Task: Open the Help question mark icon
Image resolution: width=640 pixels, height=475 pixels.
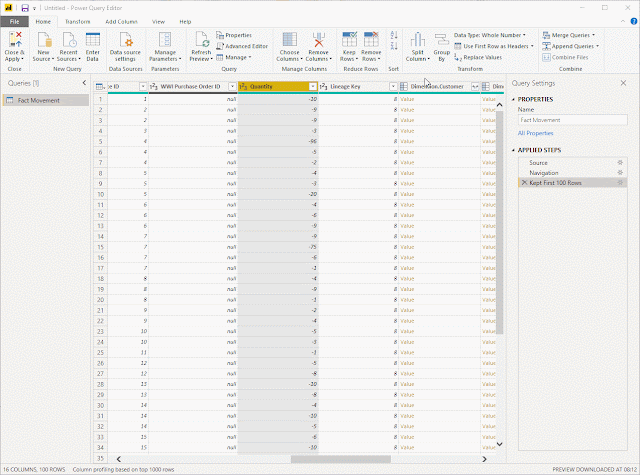Action: [x=634, y=22]
